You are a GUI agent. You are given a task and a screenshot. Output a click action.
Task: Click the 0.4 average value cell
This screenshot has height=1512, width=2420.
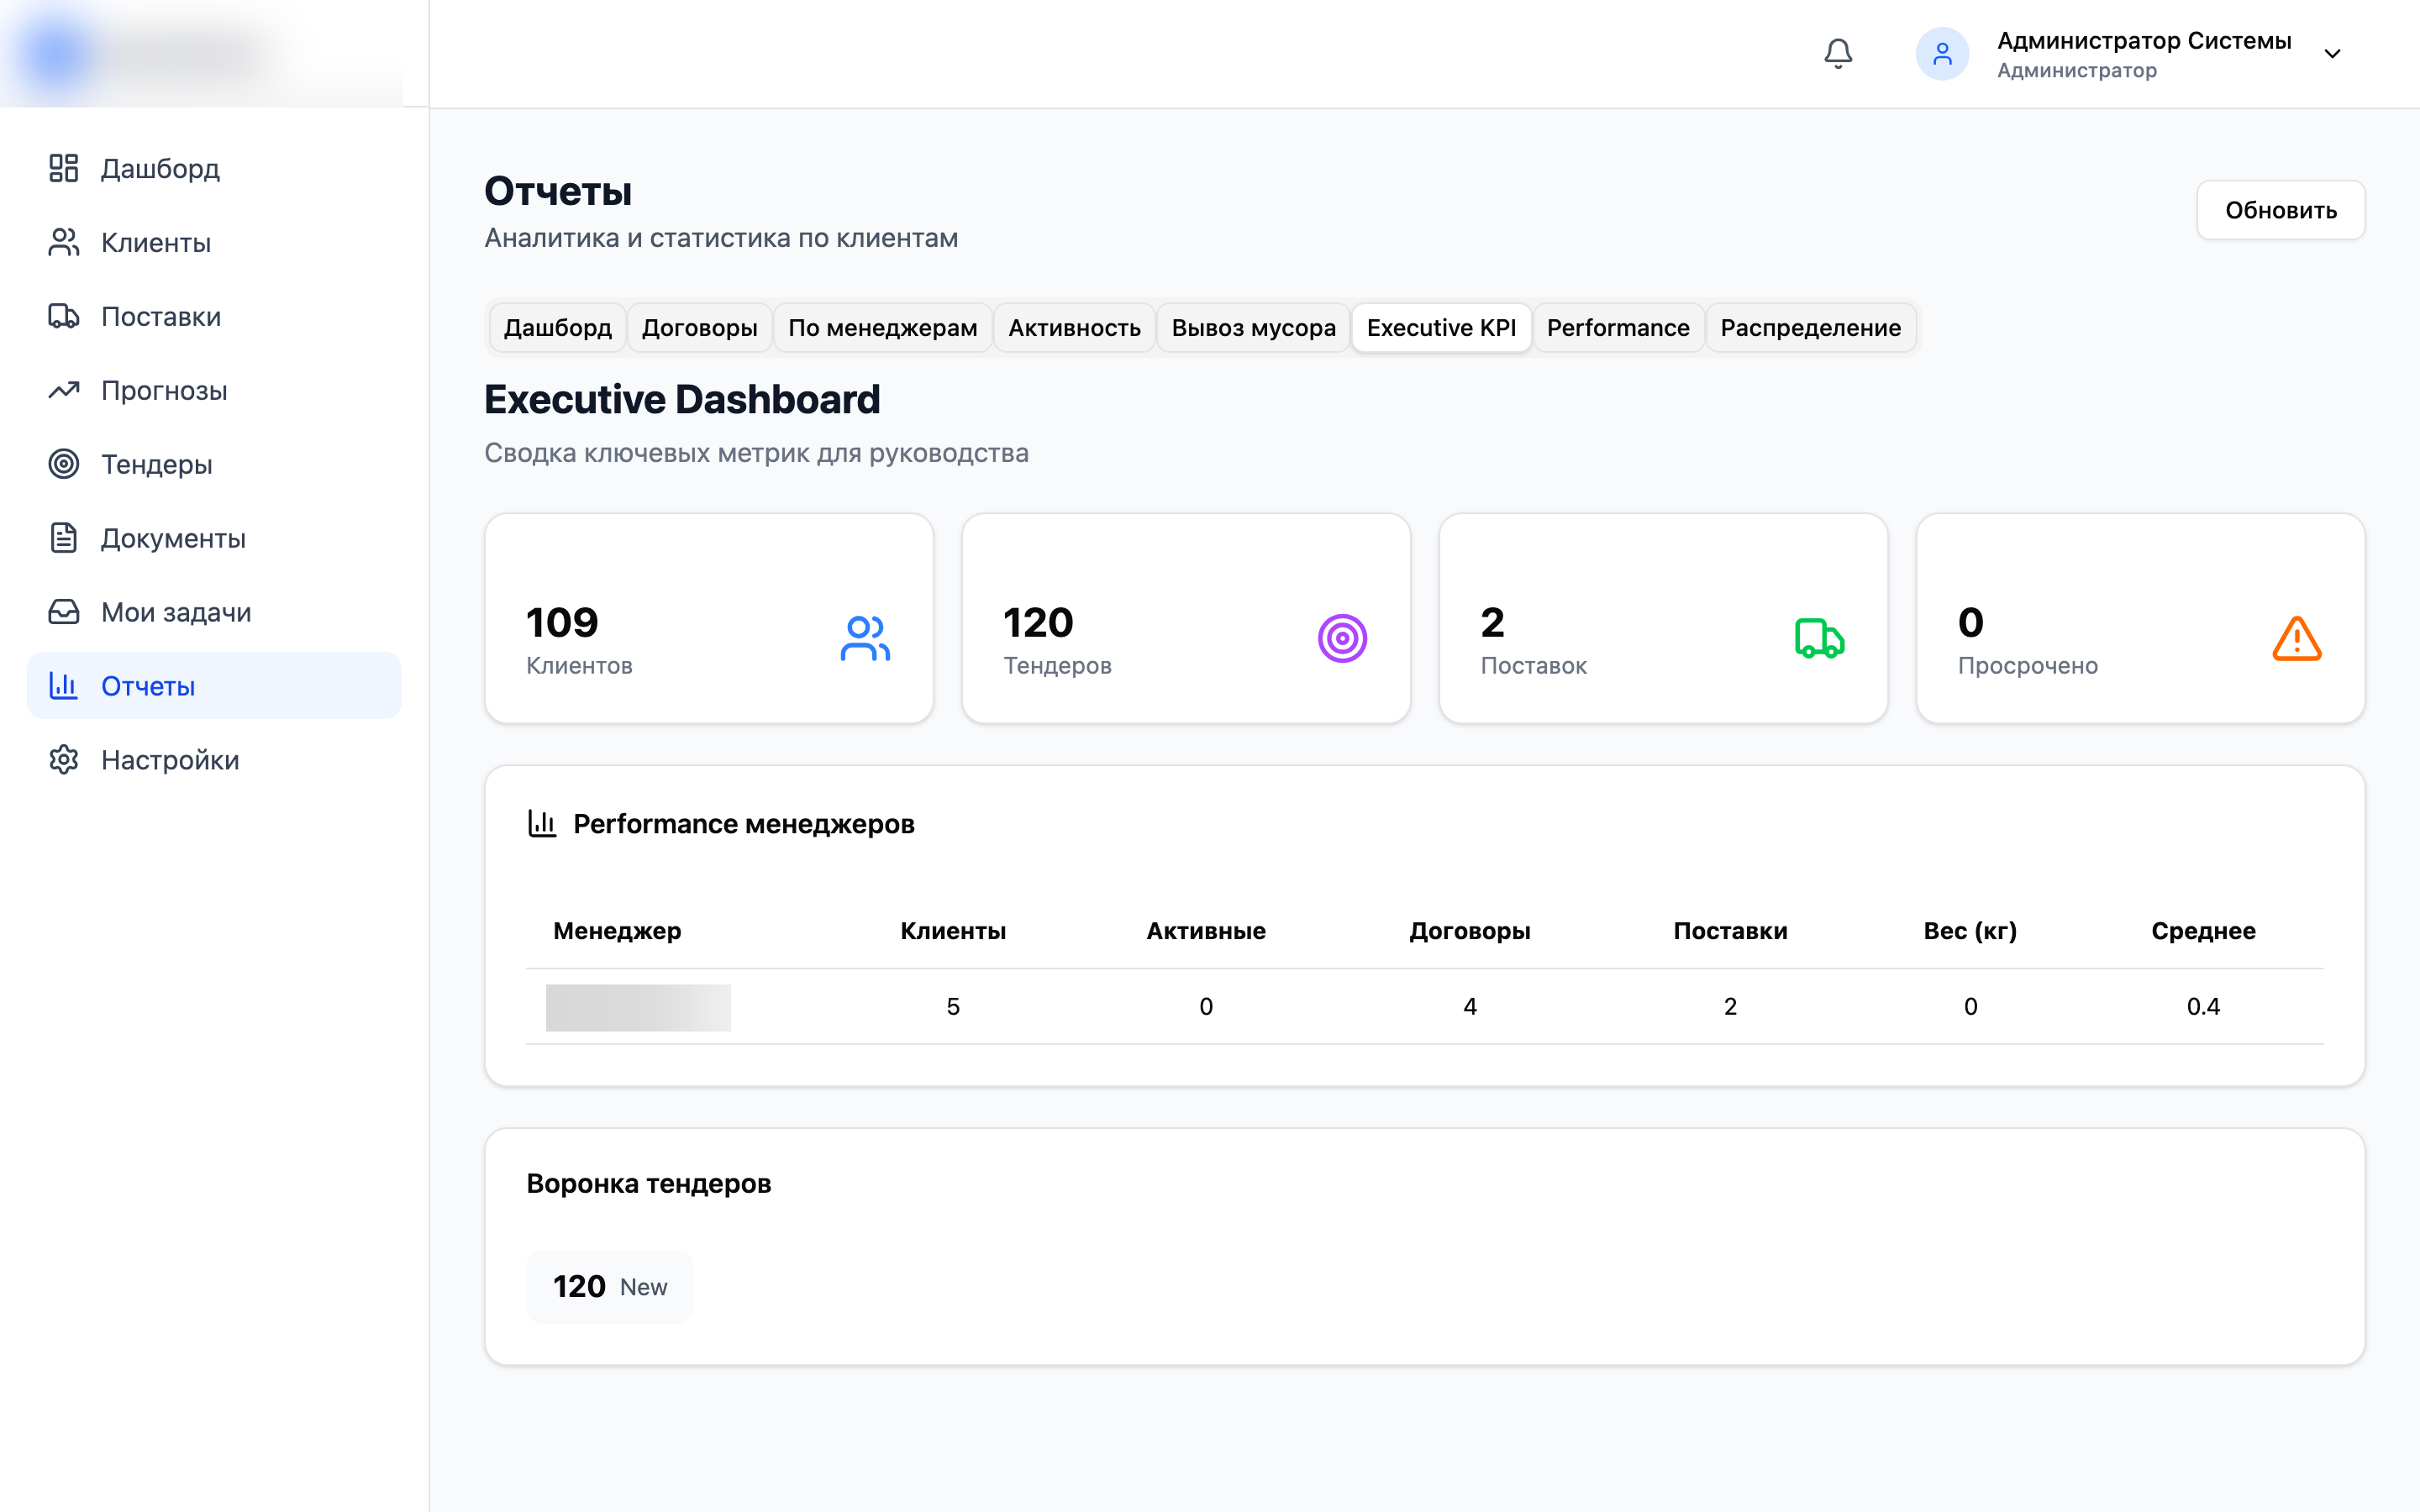(x=2203, y=1006)
